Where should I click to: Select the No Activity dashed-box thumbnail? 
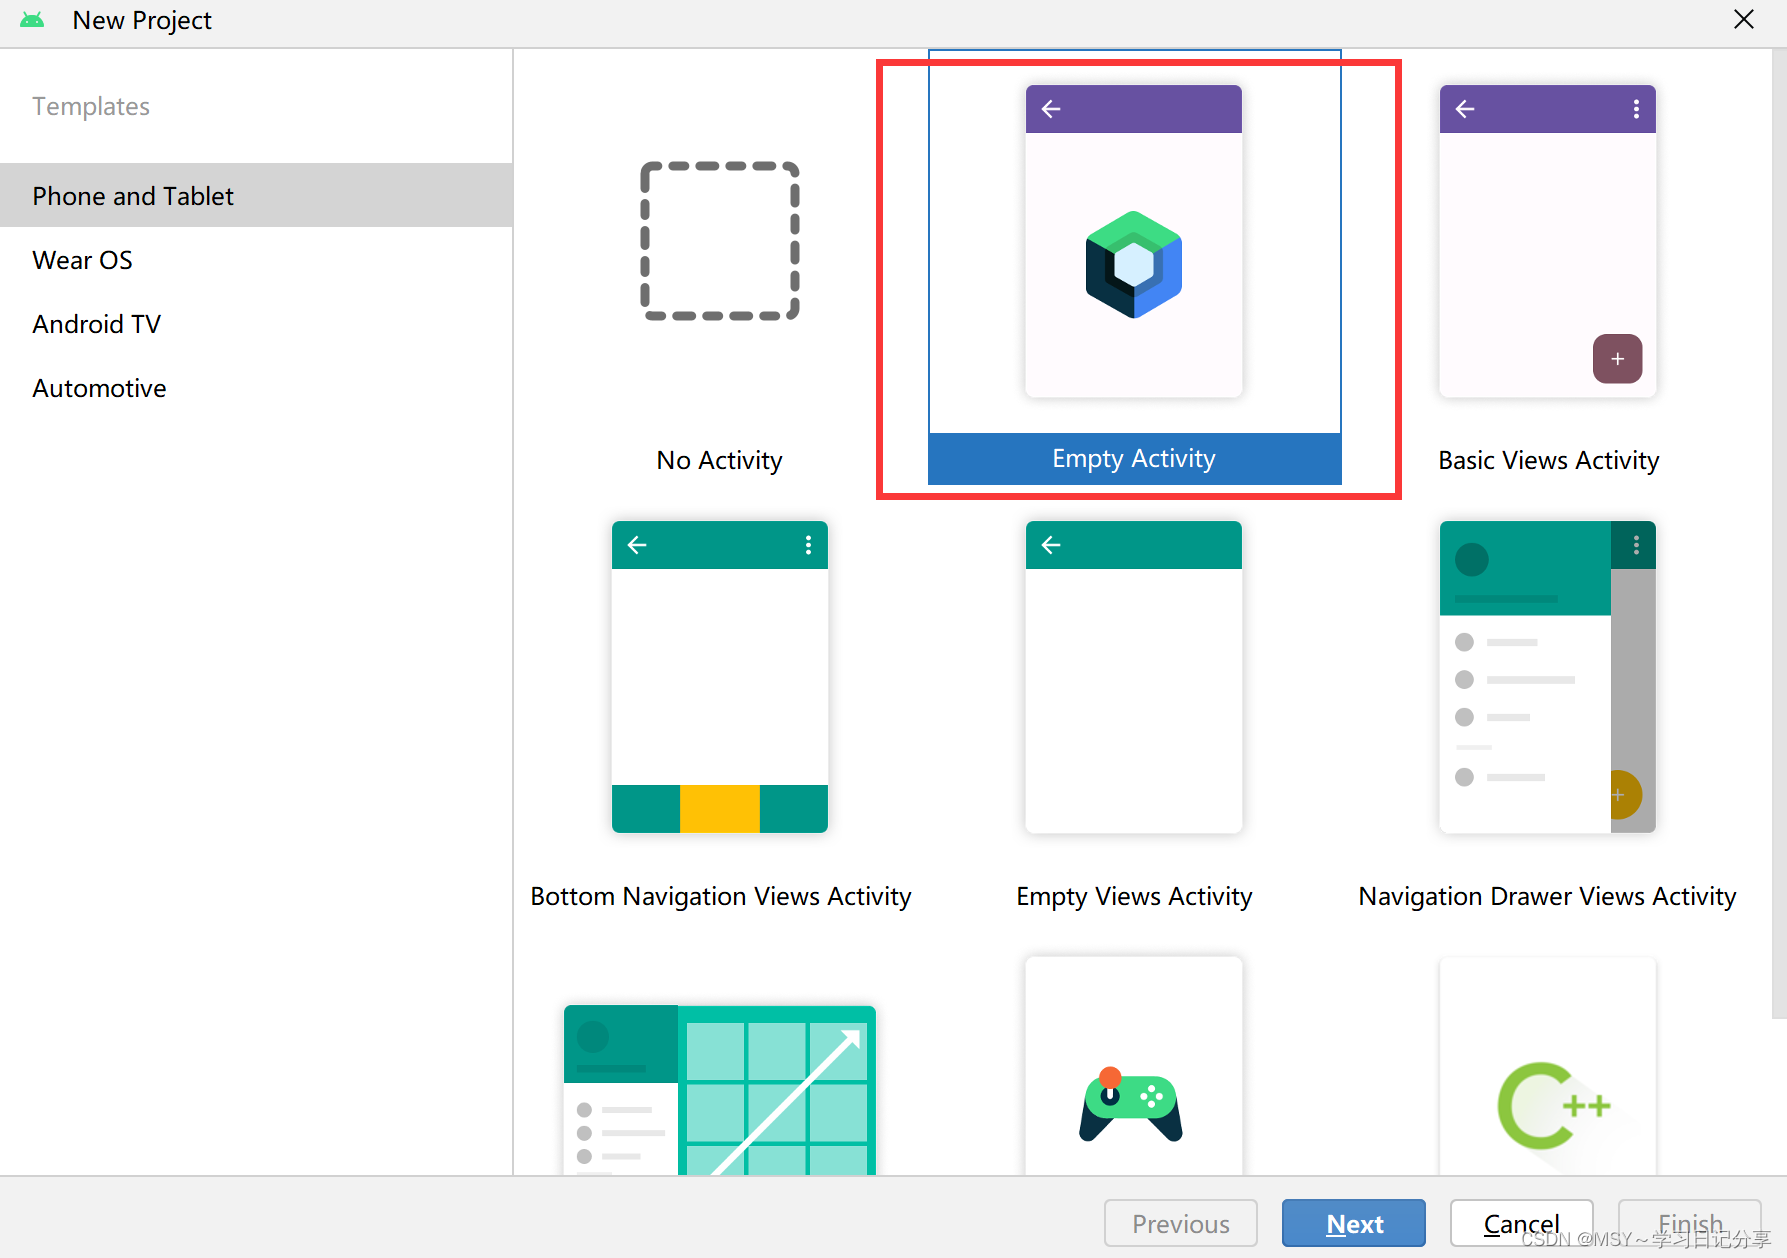pyautogui.click(x=720, y=241)
